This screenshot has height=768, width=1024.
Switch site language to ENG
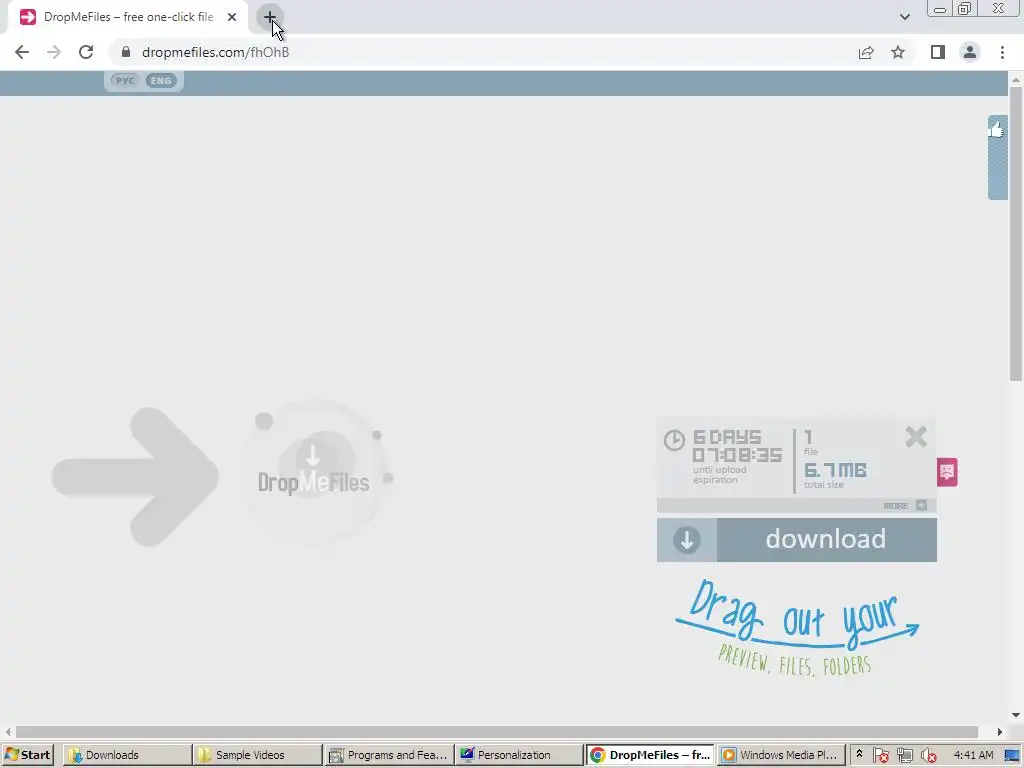click(x=161, y=81)
